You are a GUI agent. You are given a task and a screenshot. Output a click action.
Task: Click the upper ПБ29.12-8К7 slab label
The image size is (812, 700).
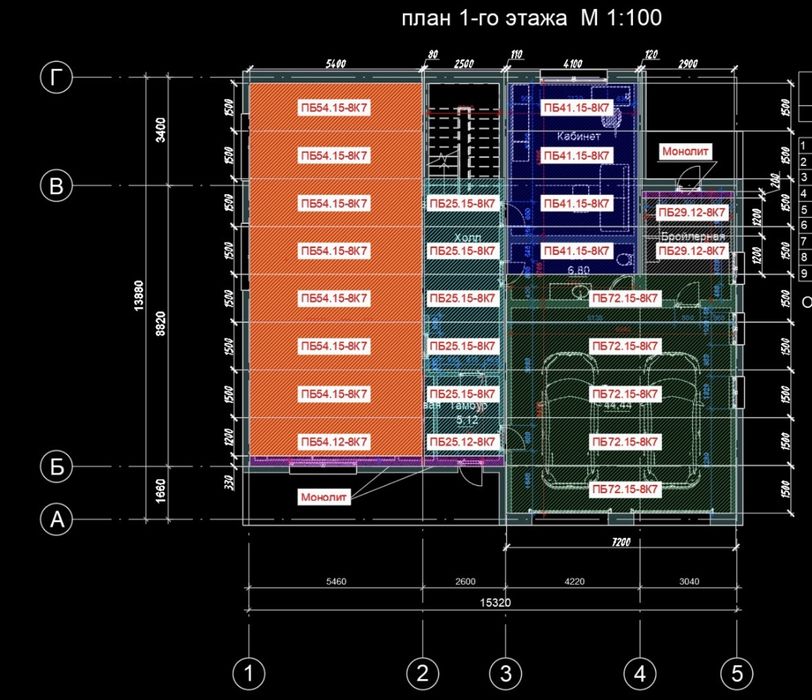pos(691,212)
